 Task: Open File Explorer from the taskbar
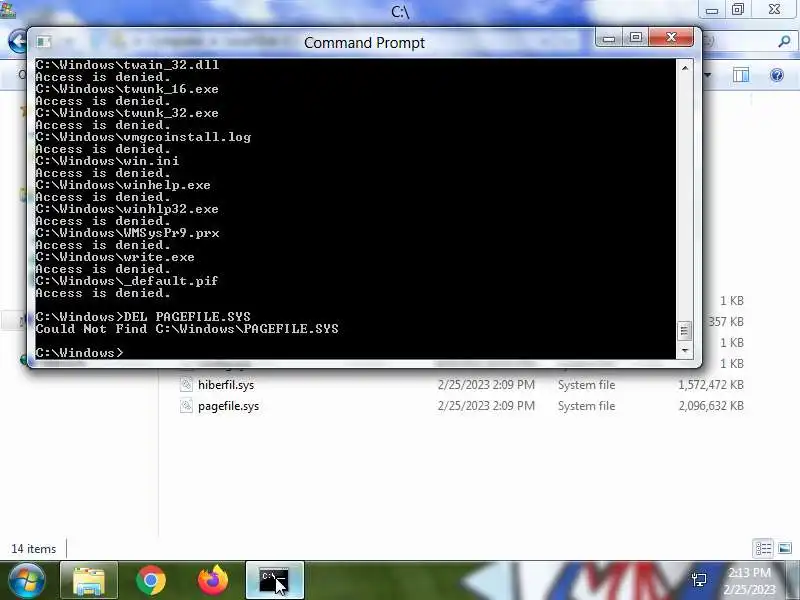[x=89, y=580]
